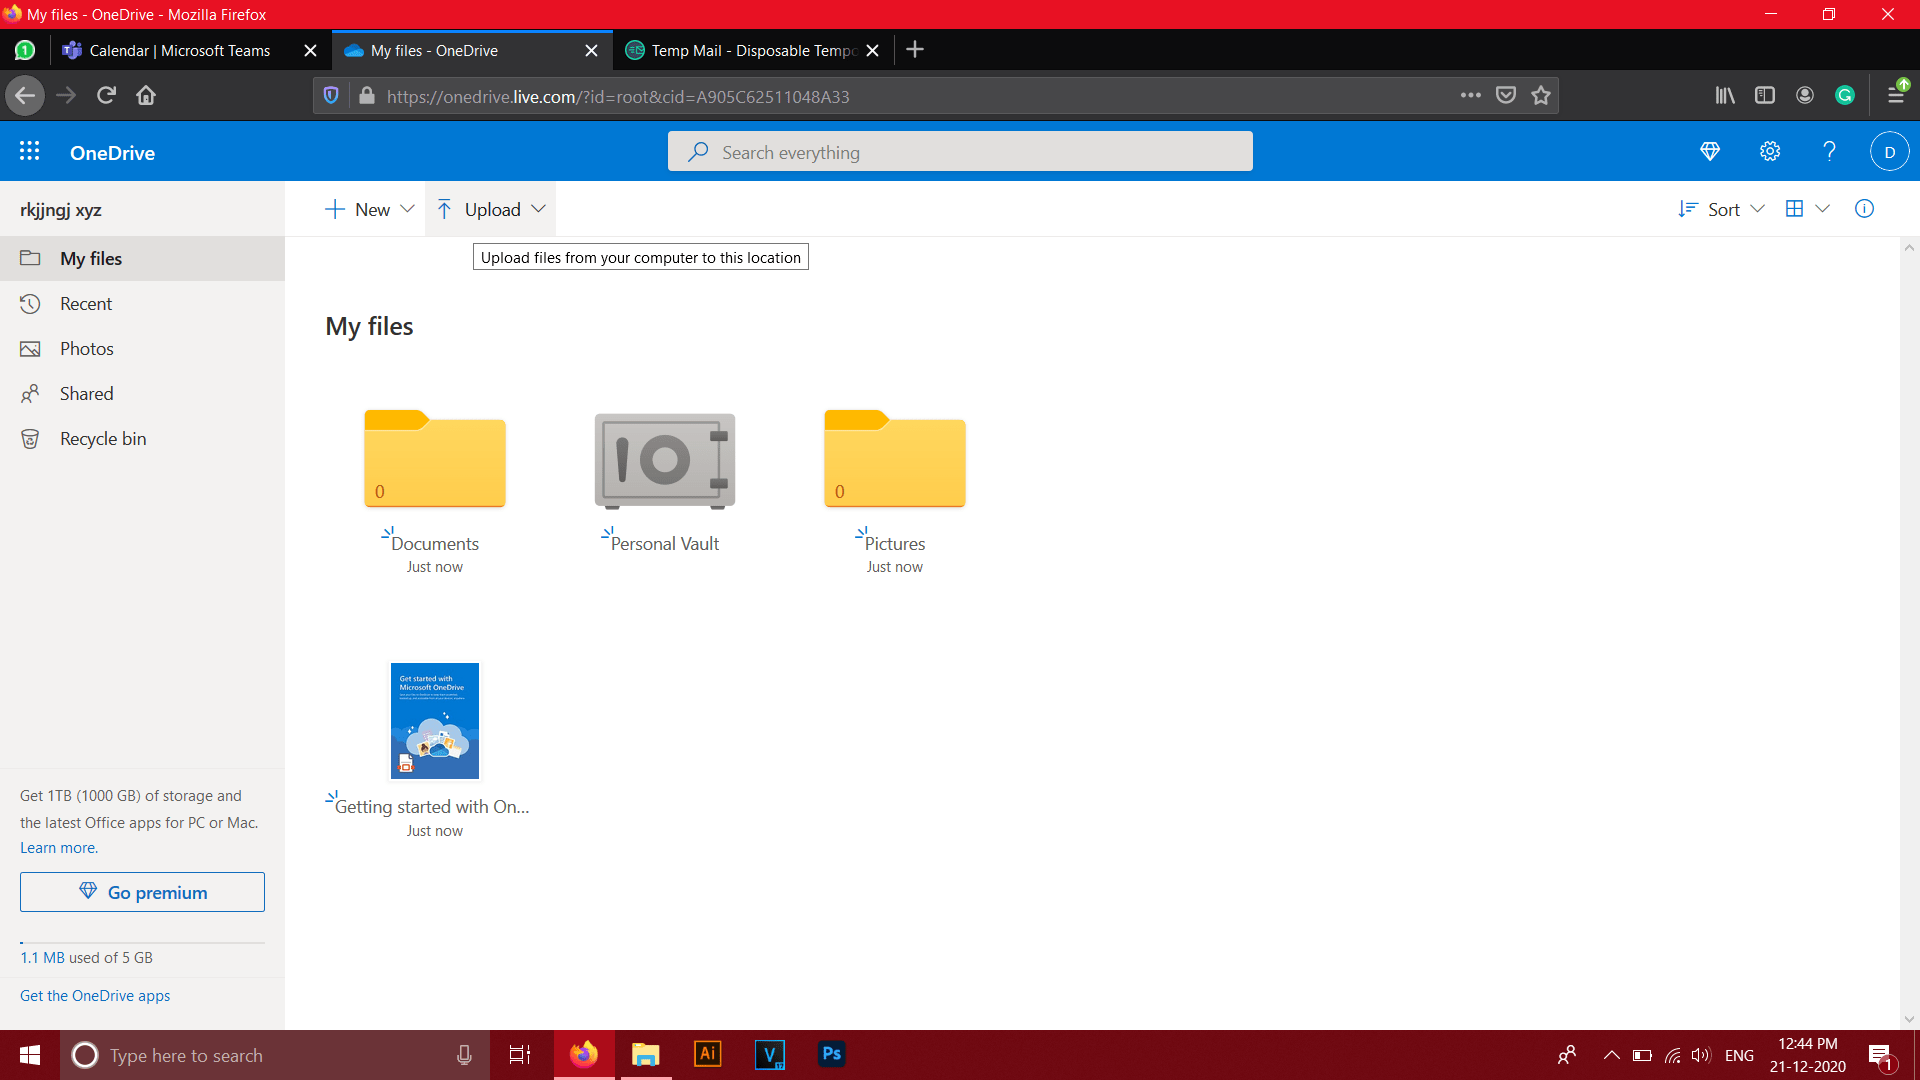This screenshot has width=1920, height=1080.
Task: Click Go premium button
Action: [142, 893]
